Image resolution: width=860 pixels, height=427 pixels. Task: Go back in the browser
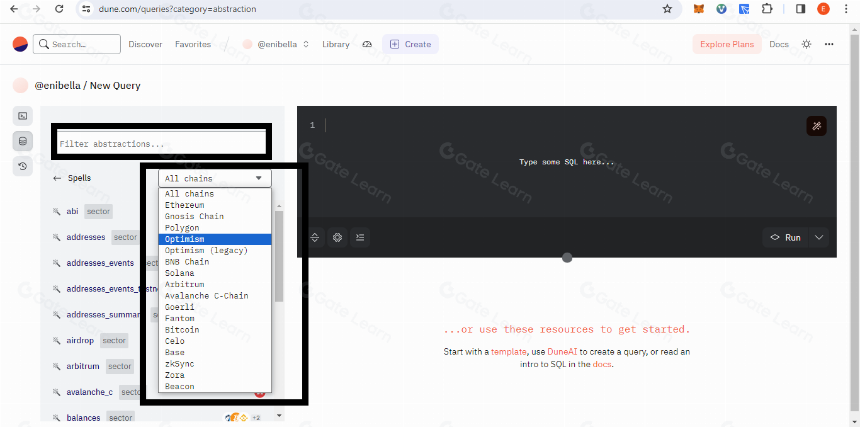point(14,9)
